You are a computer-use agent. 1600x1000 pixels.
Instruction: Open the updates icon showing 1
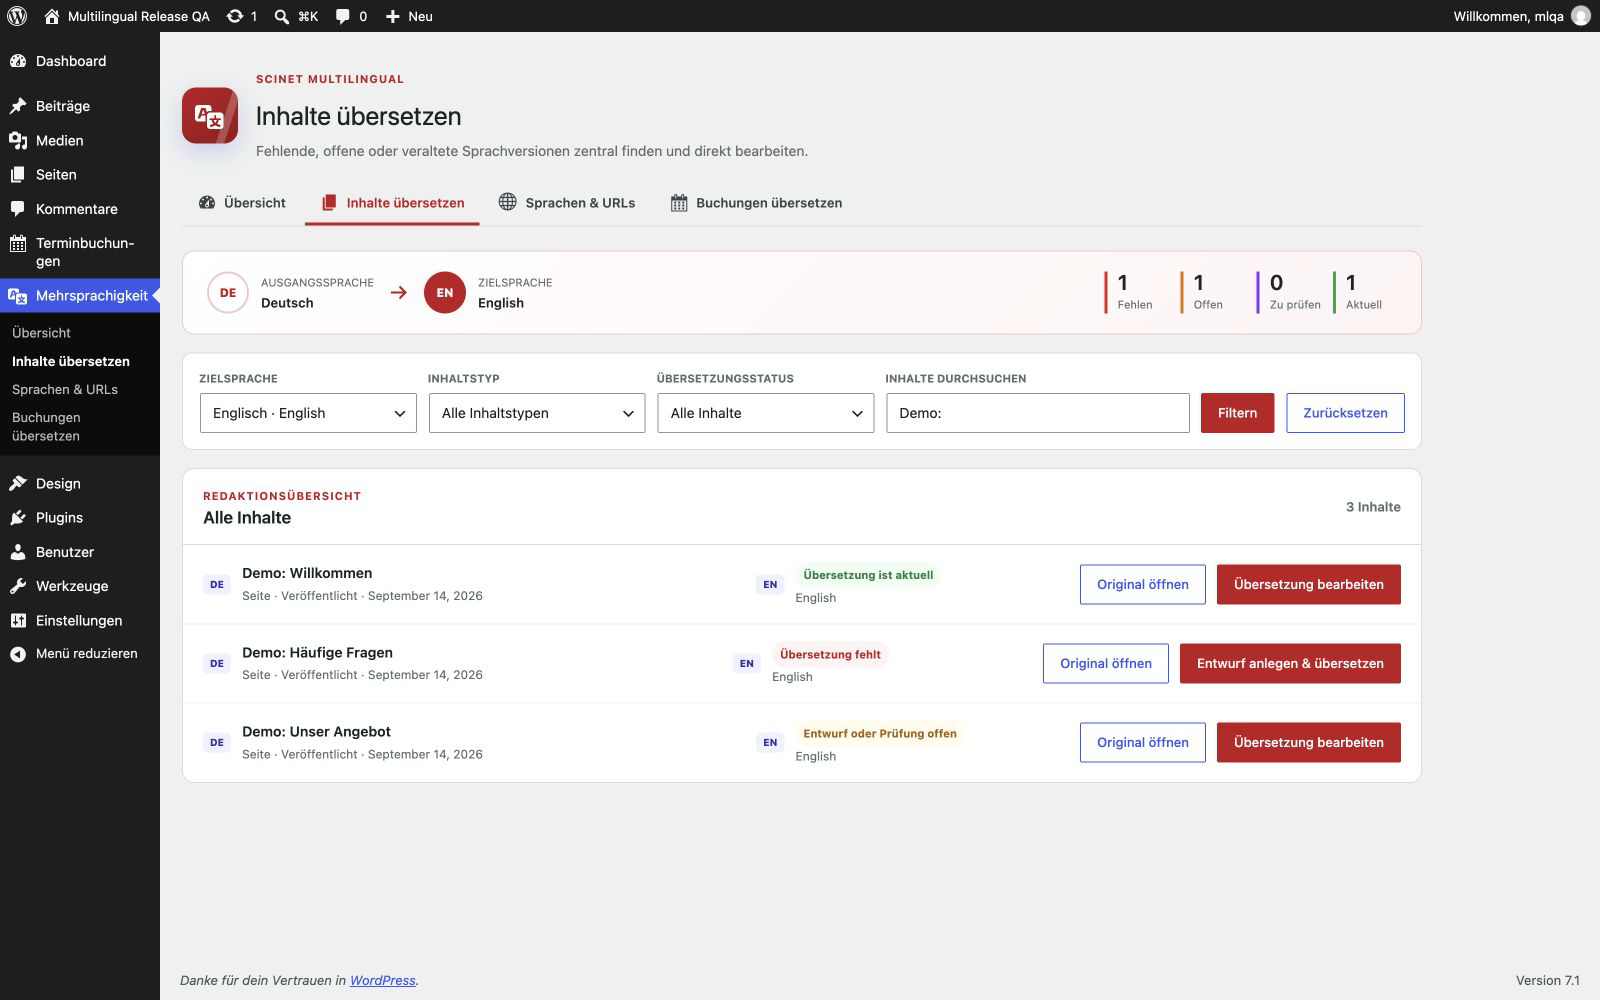pyautogui.click(x=242, y=16)
